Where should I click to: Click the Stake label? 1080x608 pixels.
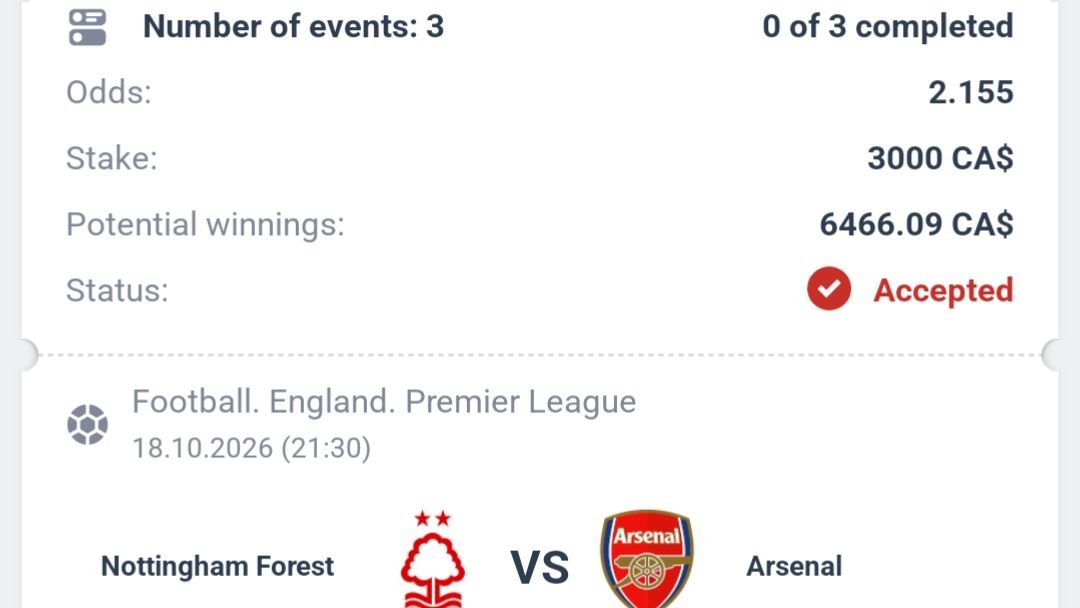pos(112,158)
